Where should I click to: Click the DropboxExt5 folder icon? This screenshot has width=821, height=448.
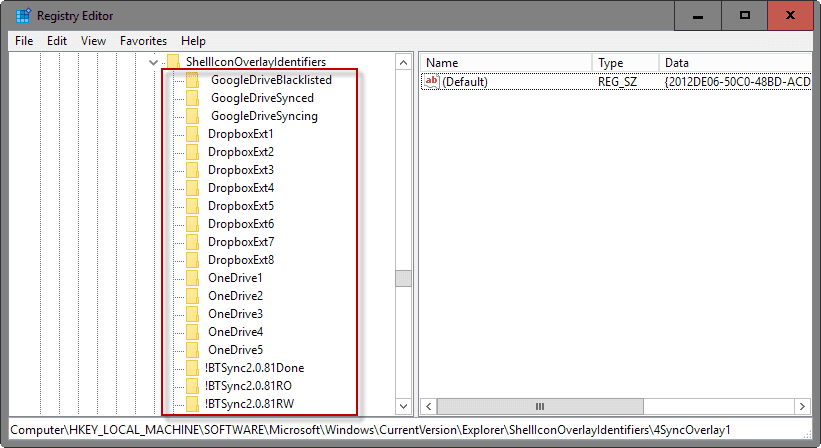pos(192,206)
